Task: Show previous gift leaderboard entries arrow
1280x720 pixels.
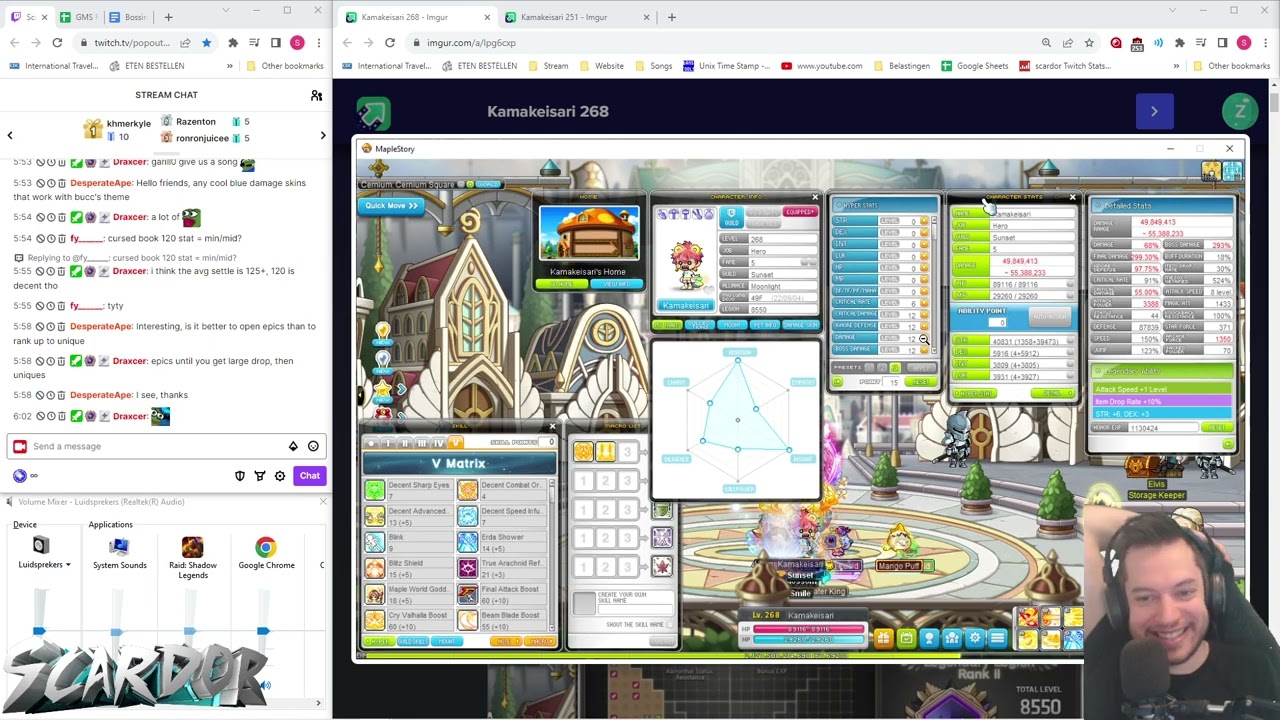Action: coord(10,135)
